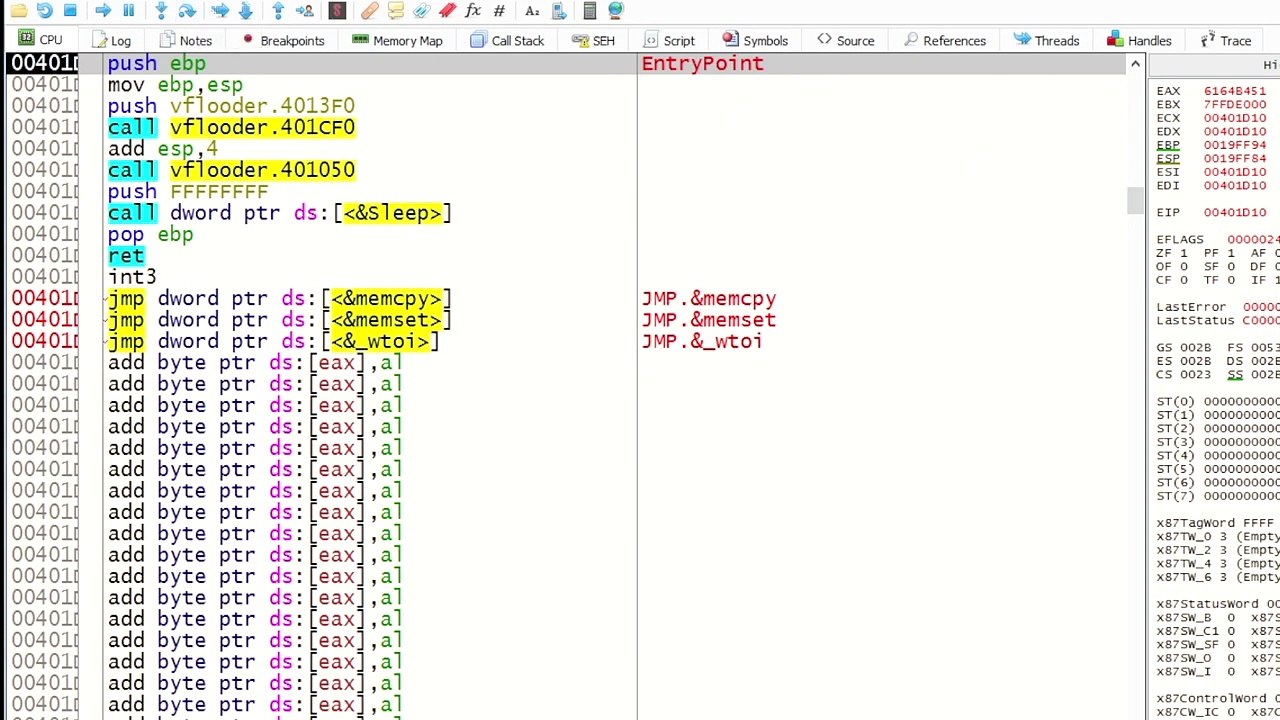Open the Trace tab
Screen dimensions: 1280x720
[x=1225, y=40]
